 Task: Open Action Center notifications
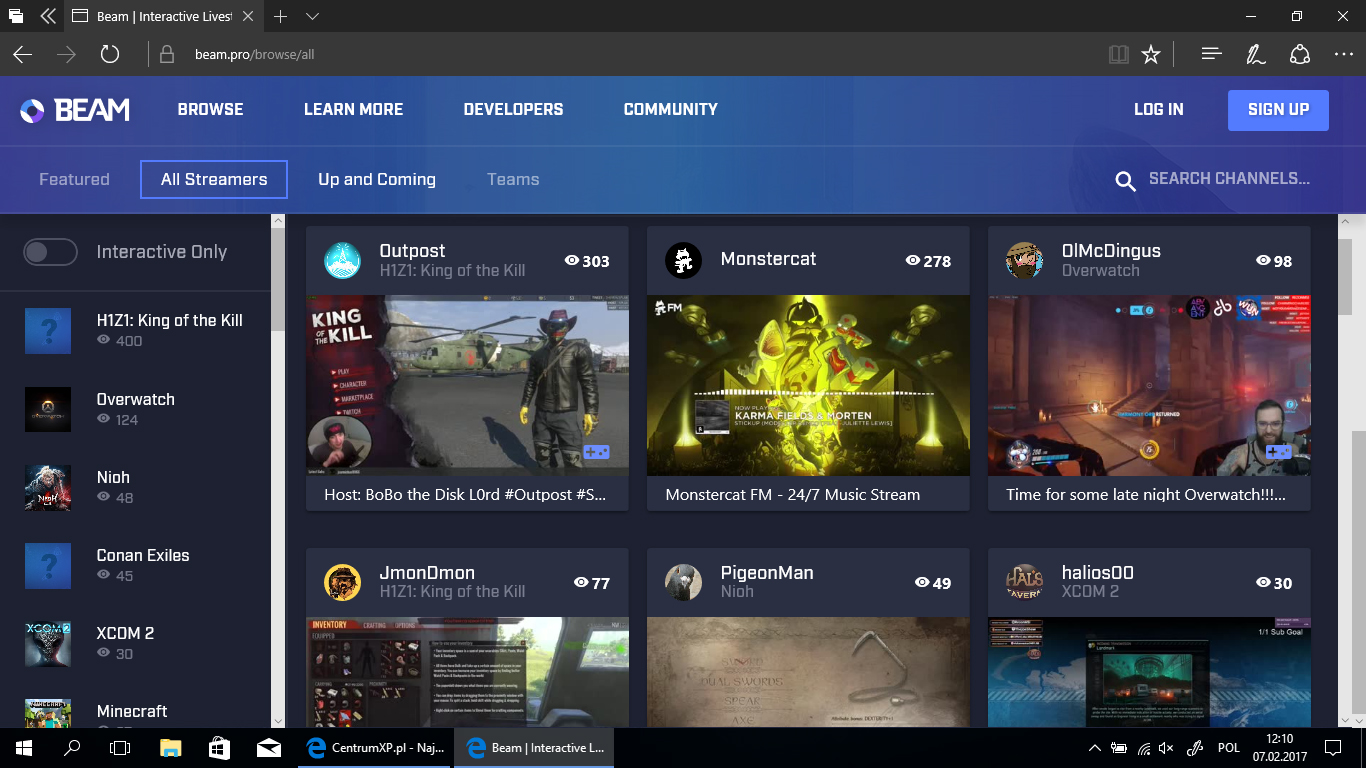coord(1333,747)
